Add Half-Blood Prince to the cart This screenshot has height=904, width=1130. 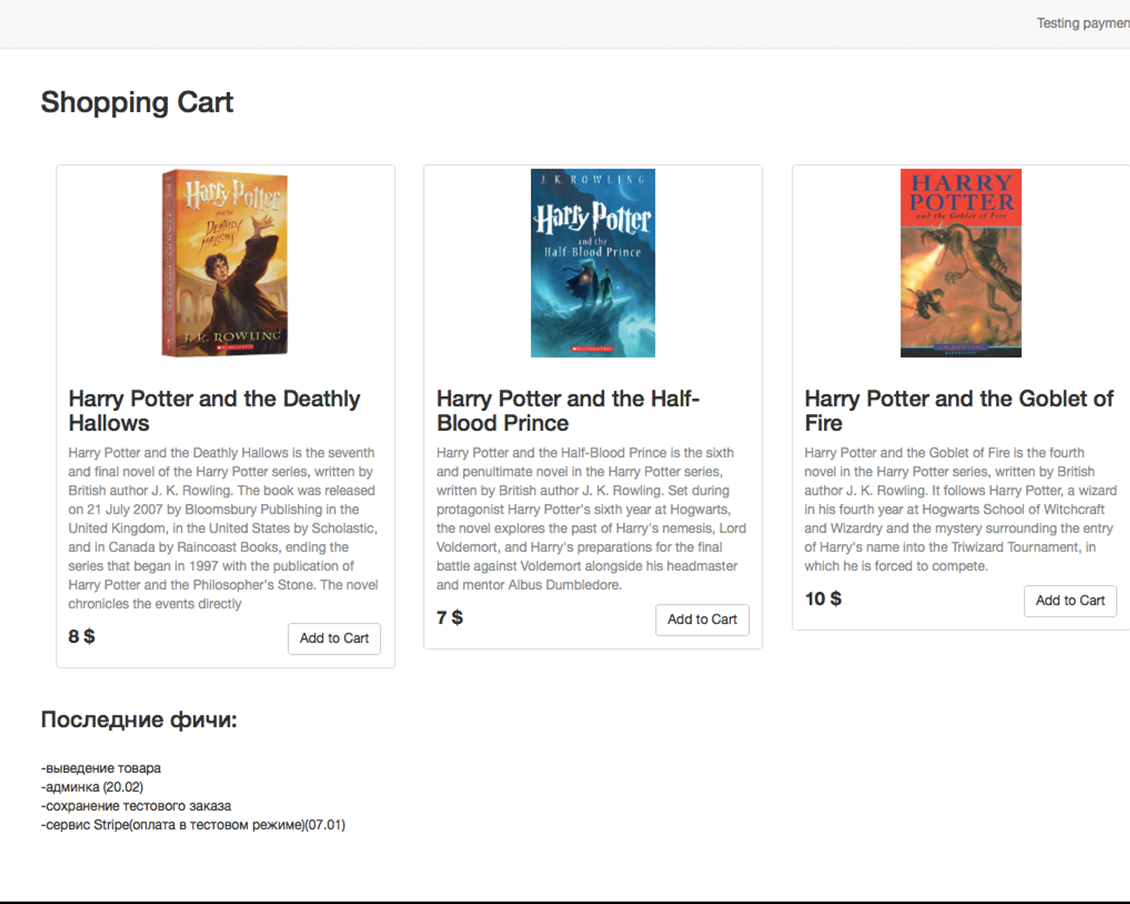tap(702, 619)
